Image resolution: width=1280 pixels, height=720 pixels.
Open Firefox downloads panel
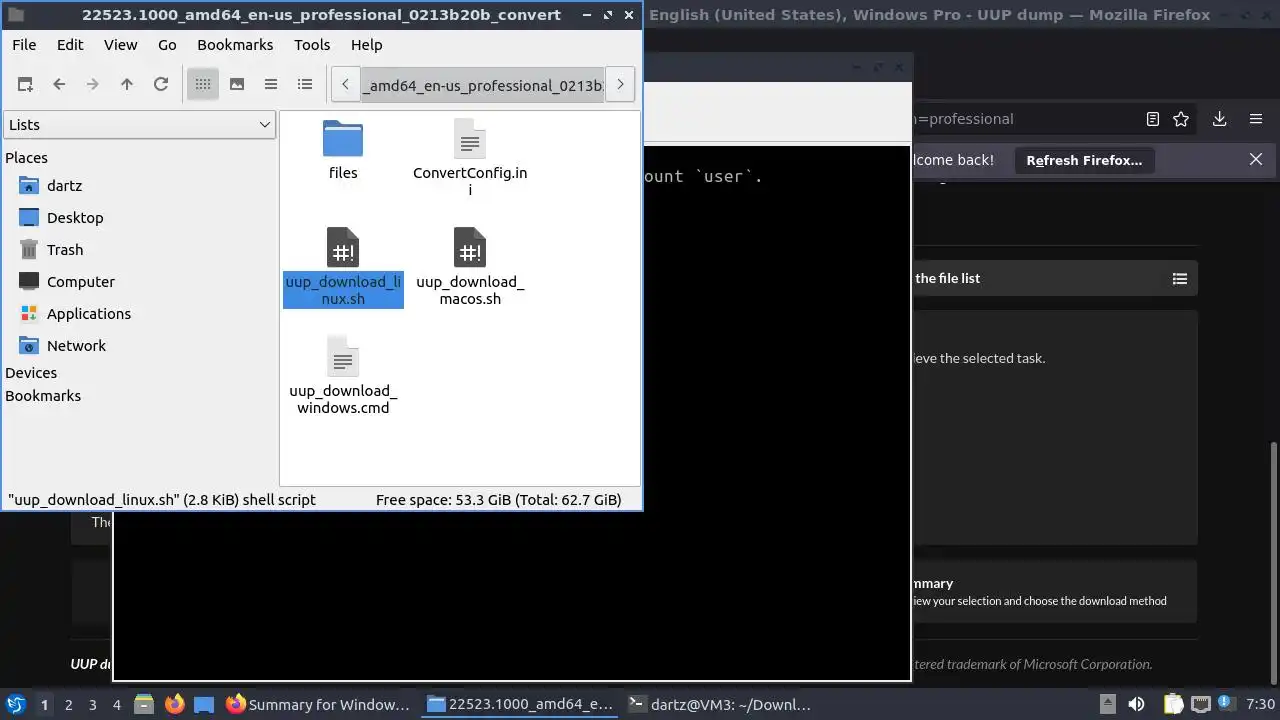click(1219, 119)
